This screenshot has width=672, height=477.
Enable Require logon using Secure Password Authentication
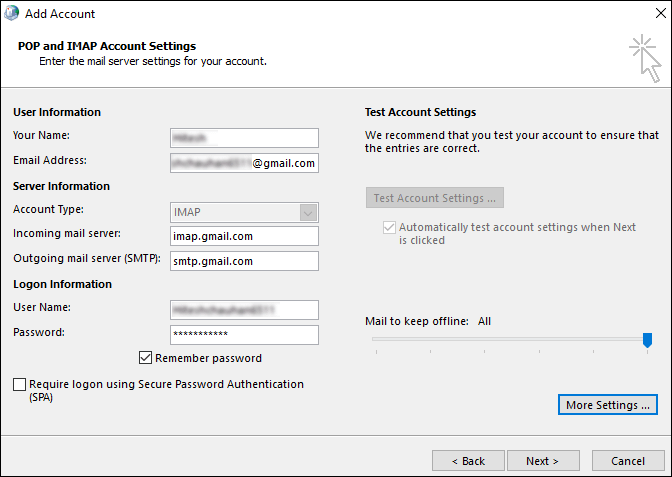(x=19, y=384)
